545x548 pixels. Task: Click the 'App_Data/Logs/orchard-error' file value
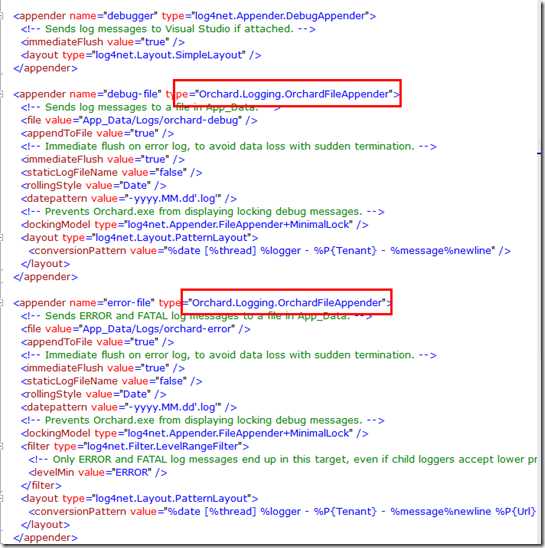(156, 329)
